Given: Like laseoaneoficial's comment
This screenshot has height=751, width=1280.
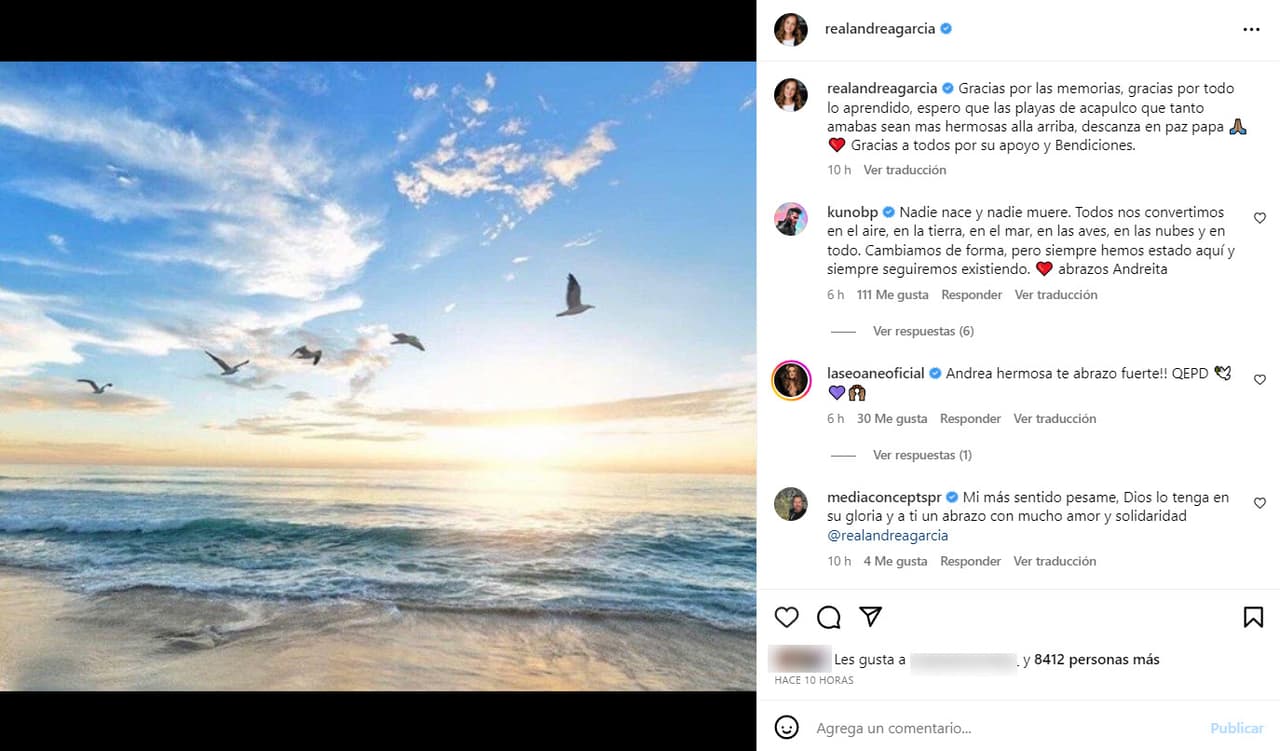Looking at the screenshot, I should click(x=1260, y=380).
